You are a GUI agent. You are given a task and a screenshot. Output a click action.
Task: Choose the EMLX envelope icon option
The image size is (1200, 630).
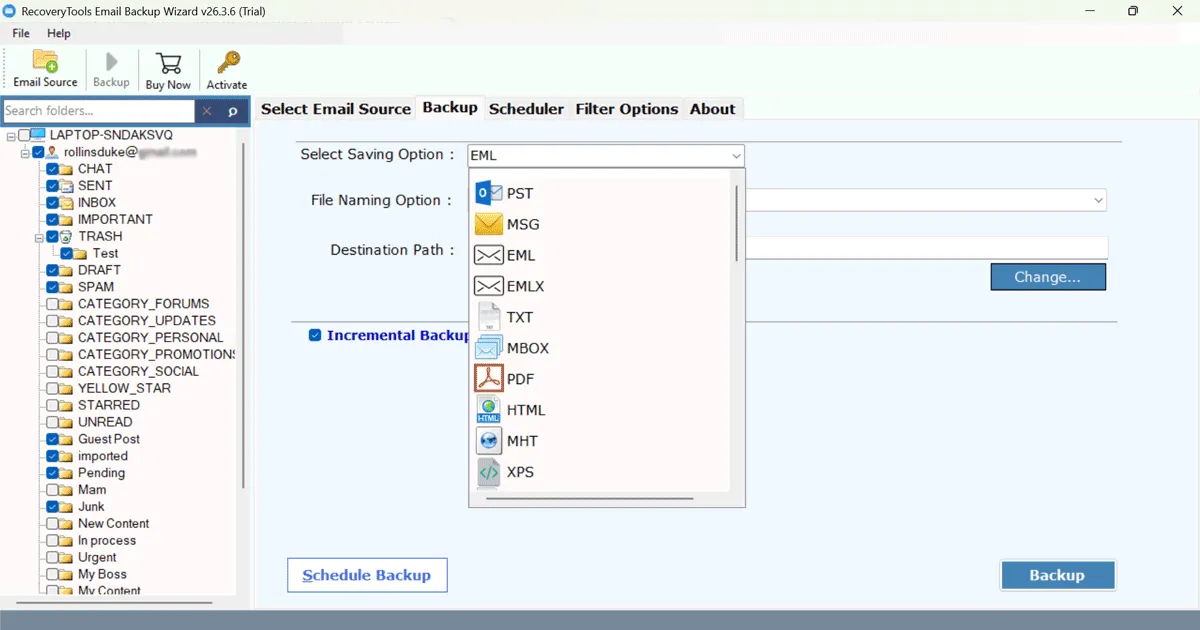tap(488, 286)
